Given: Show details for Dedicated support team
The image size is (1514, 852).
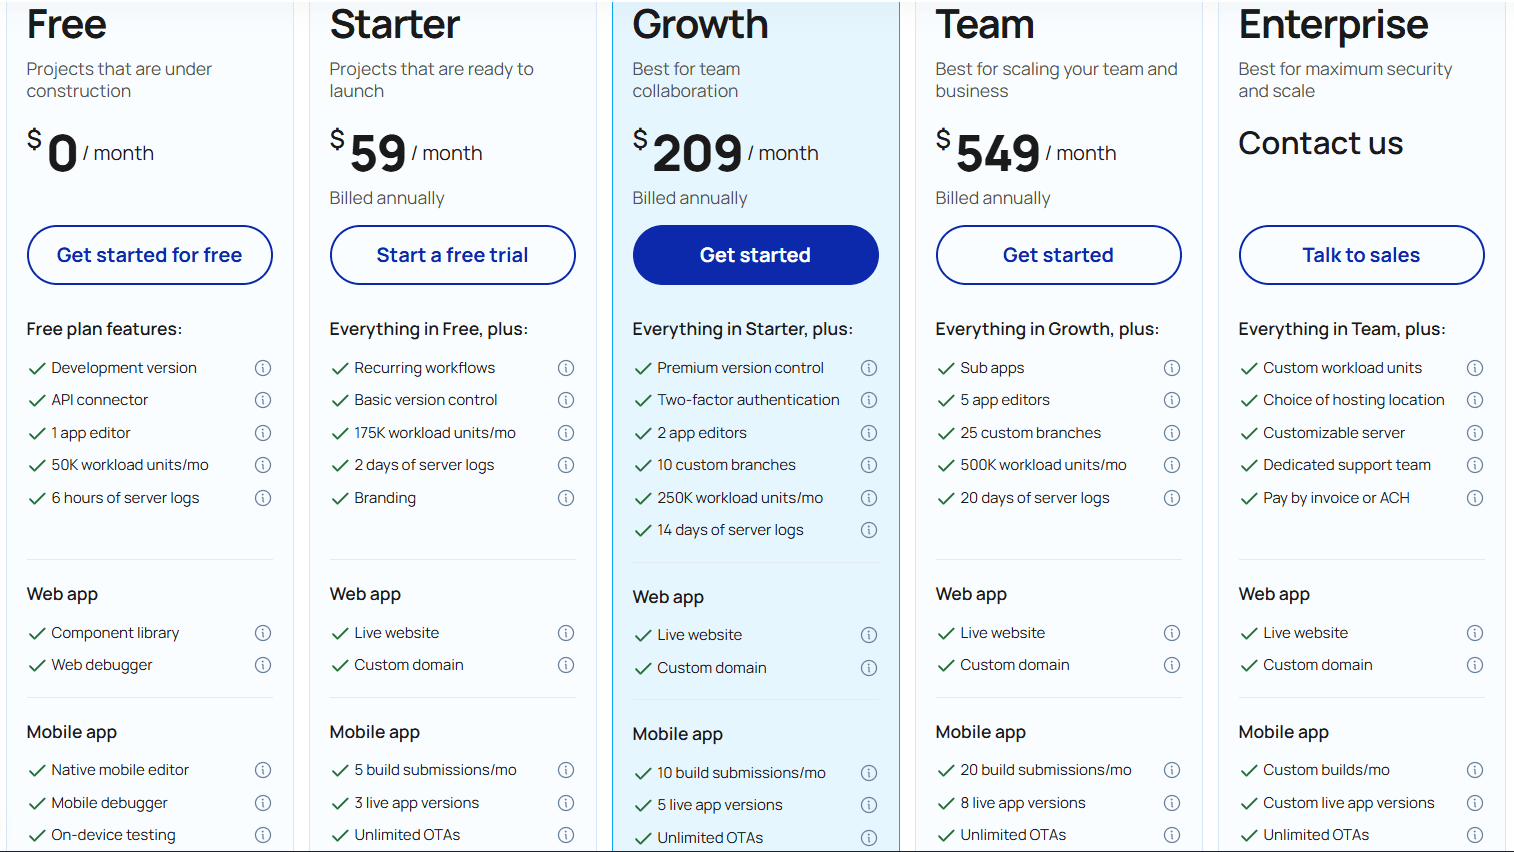Looking at the screenshot, I should point(1475,465).
